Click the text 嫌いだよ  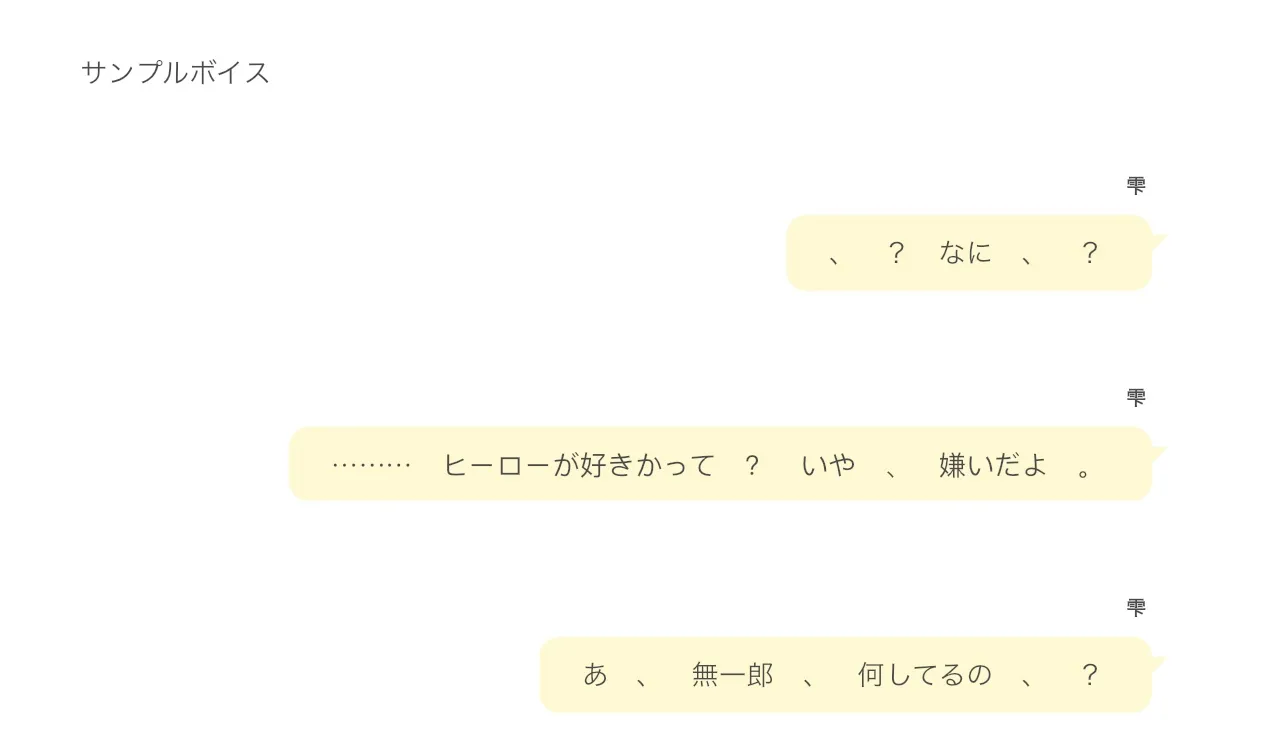pos(993,465)
